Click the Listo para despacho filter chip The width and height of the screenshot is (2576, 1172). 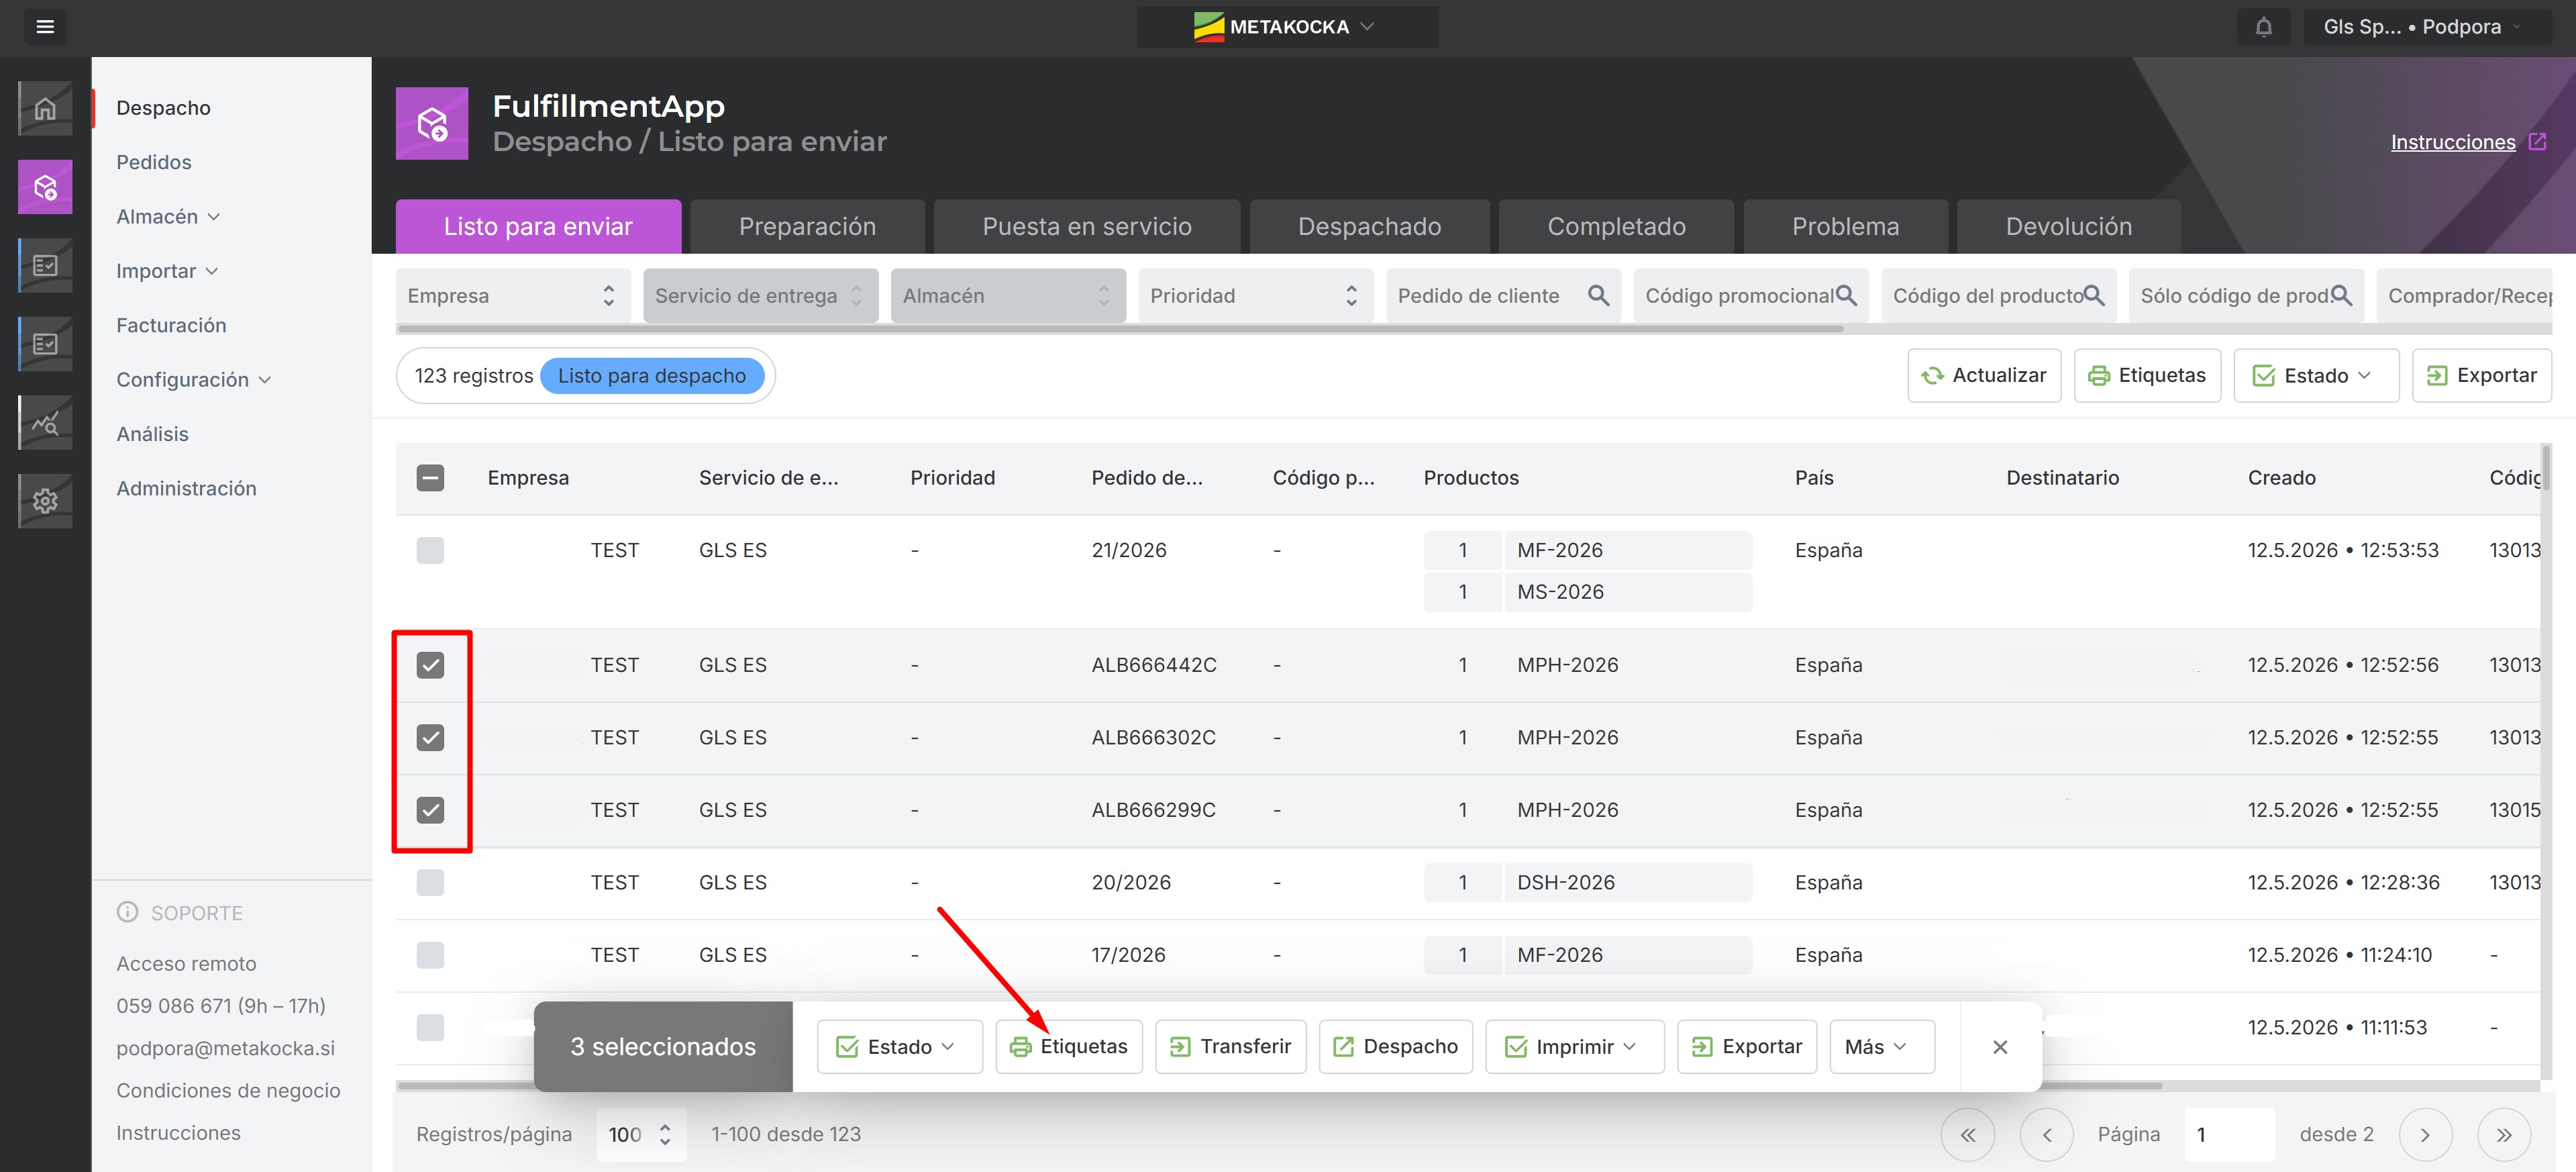[652, 376]
